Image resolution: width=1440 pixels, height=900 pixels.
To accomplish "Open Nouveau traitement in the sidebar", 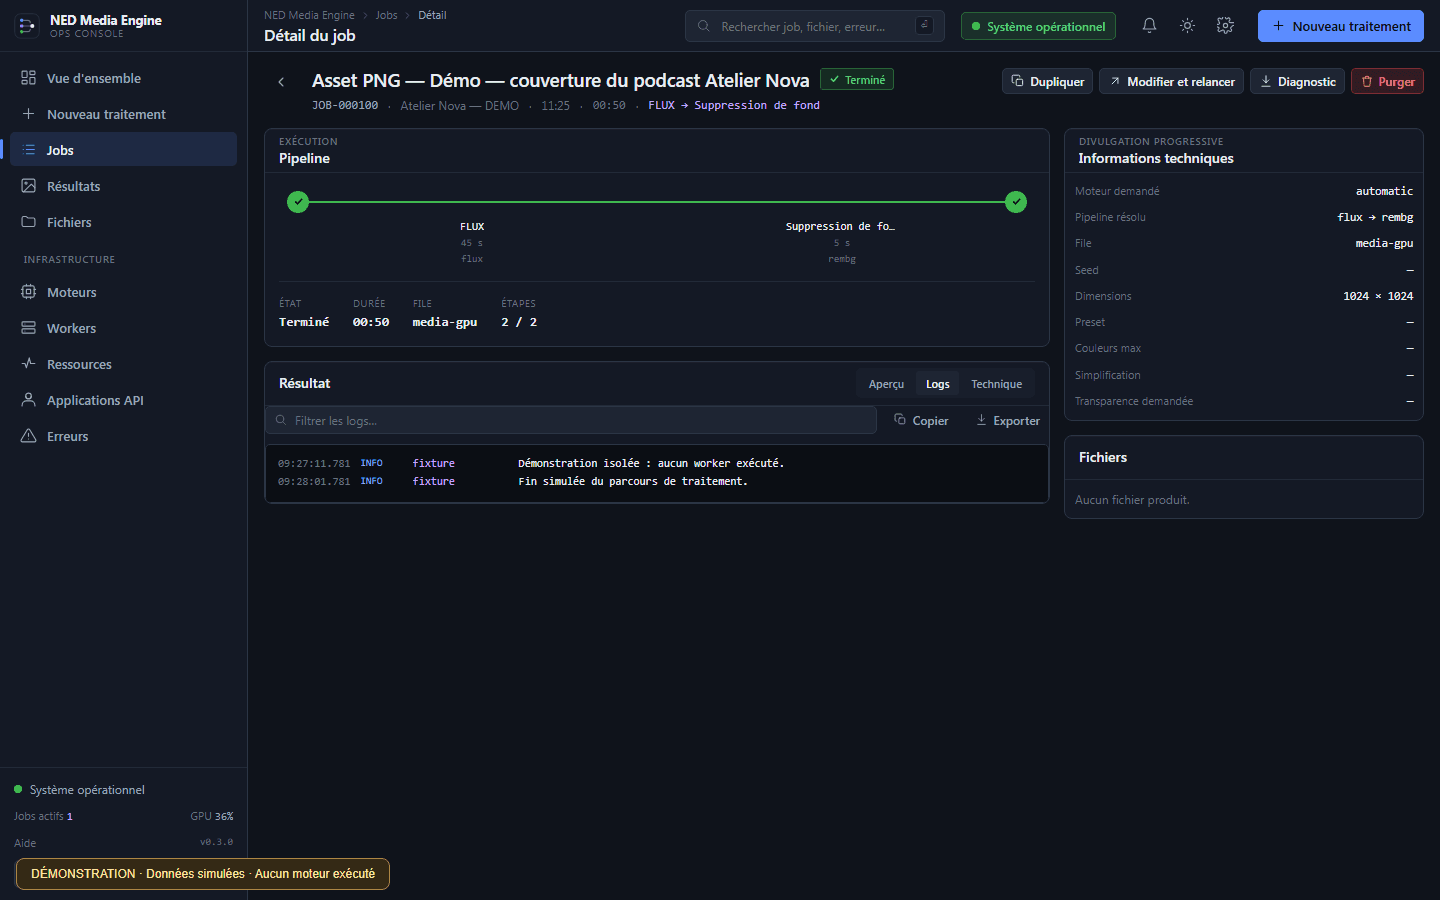I will 123,114.
